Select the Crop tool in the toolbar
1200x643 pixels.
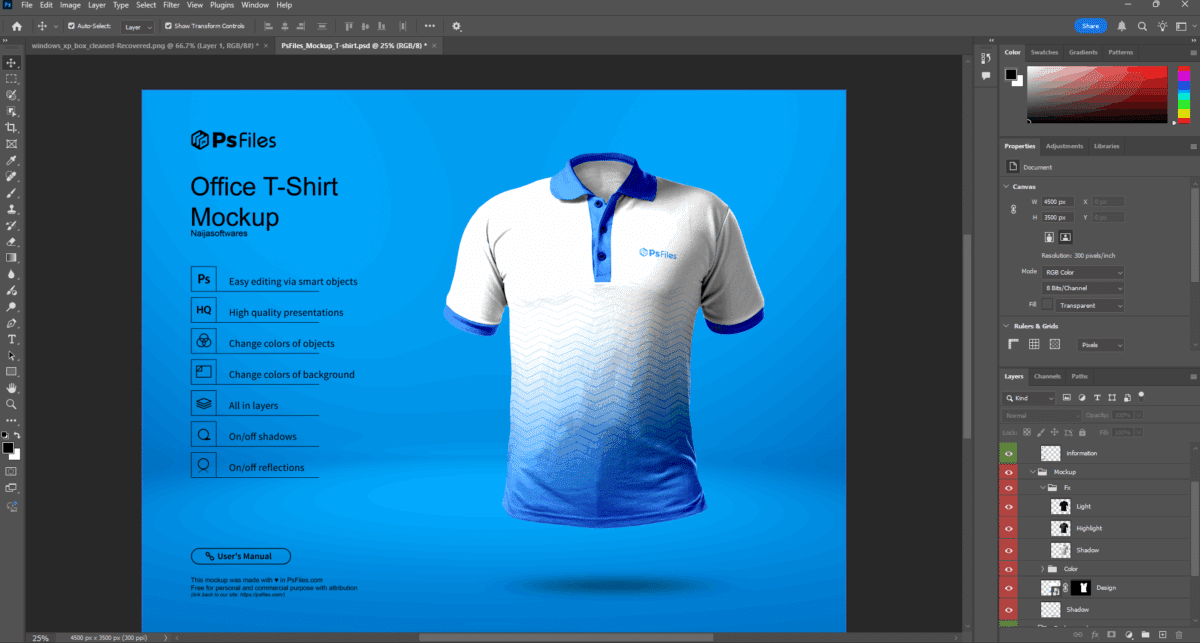click(x=11, y=127)
